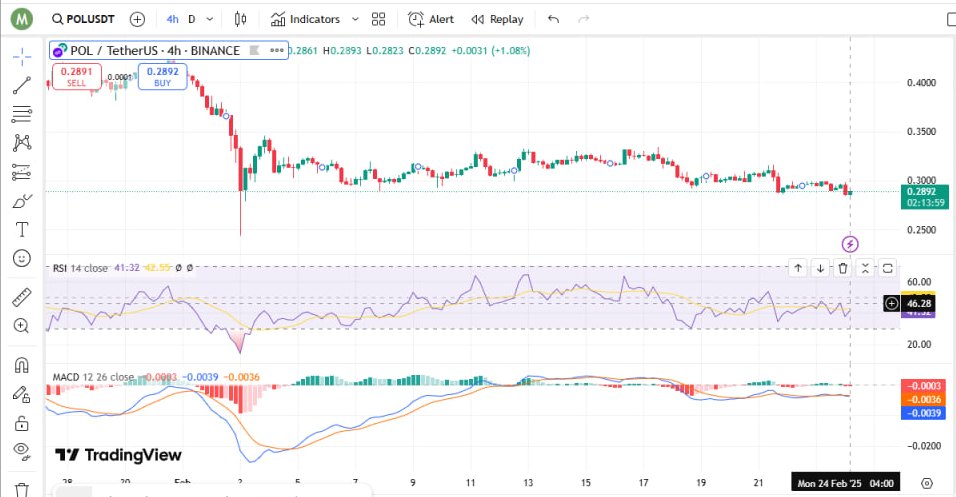Click the RSI 46.28 crosshair value label

pyautogui.click(x=919, y=303)
